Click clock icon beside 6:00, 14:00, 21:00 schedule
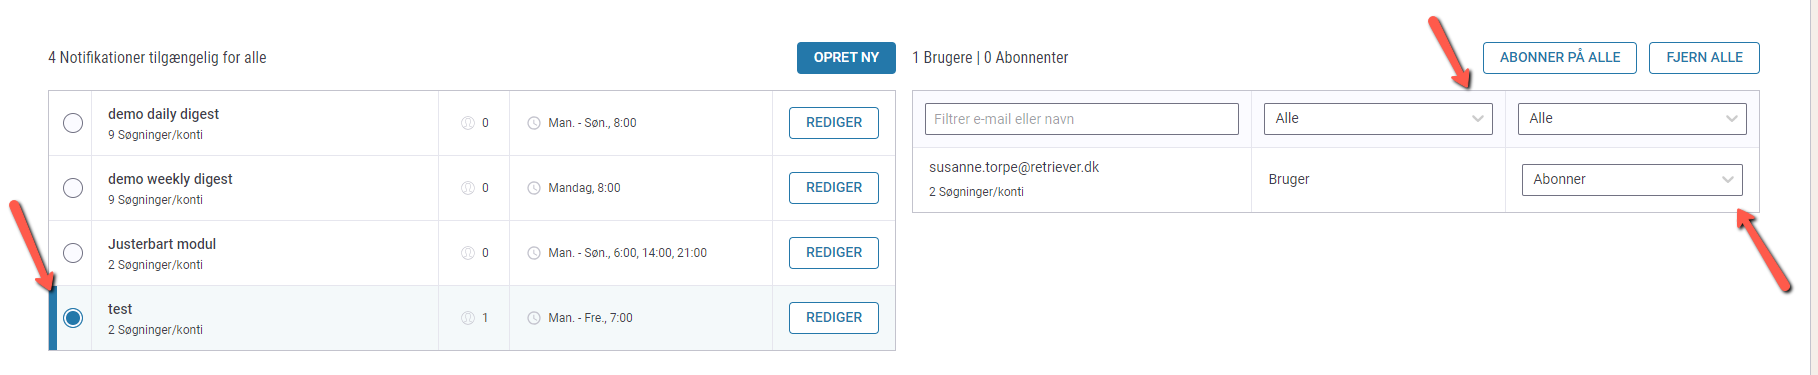This screenshot has width=1818, height=375. coord(534,253)
